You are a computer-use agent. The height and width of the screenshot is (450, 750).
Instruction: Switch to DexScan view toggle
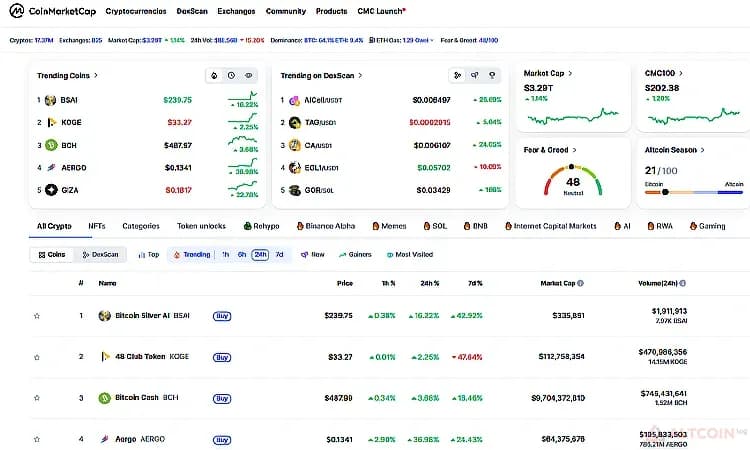pyautogui.click(x=100, y=255)
